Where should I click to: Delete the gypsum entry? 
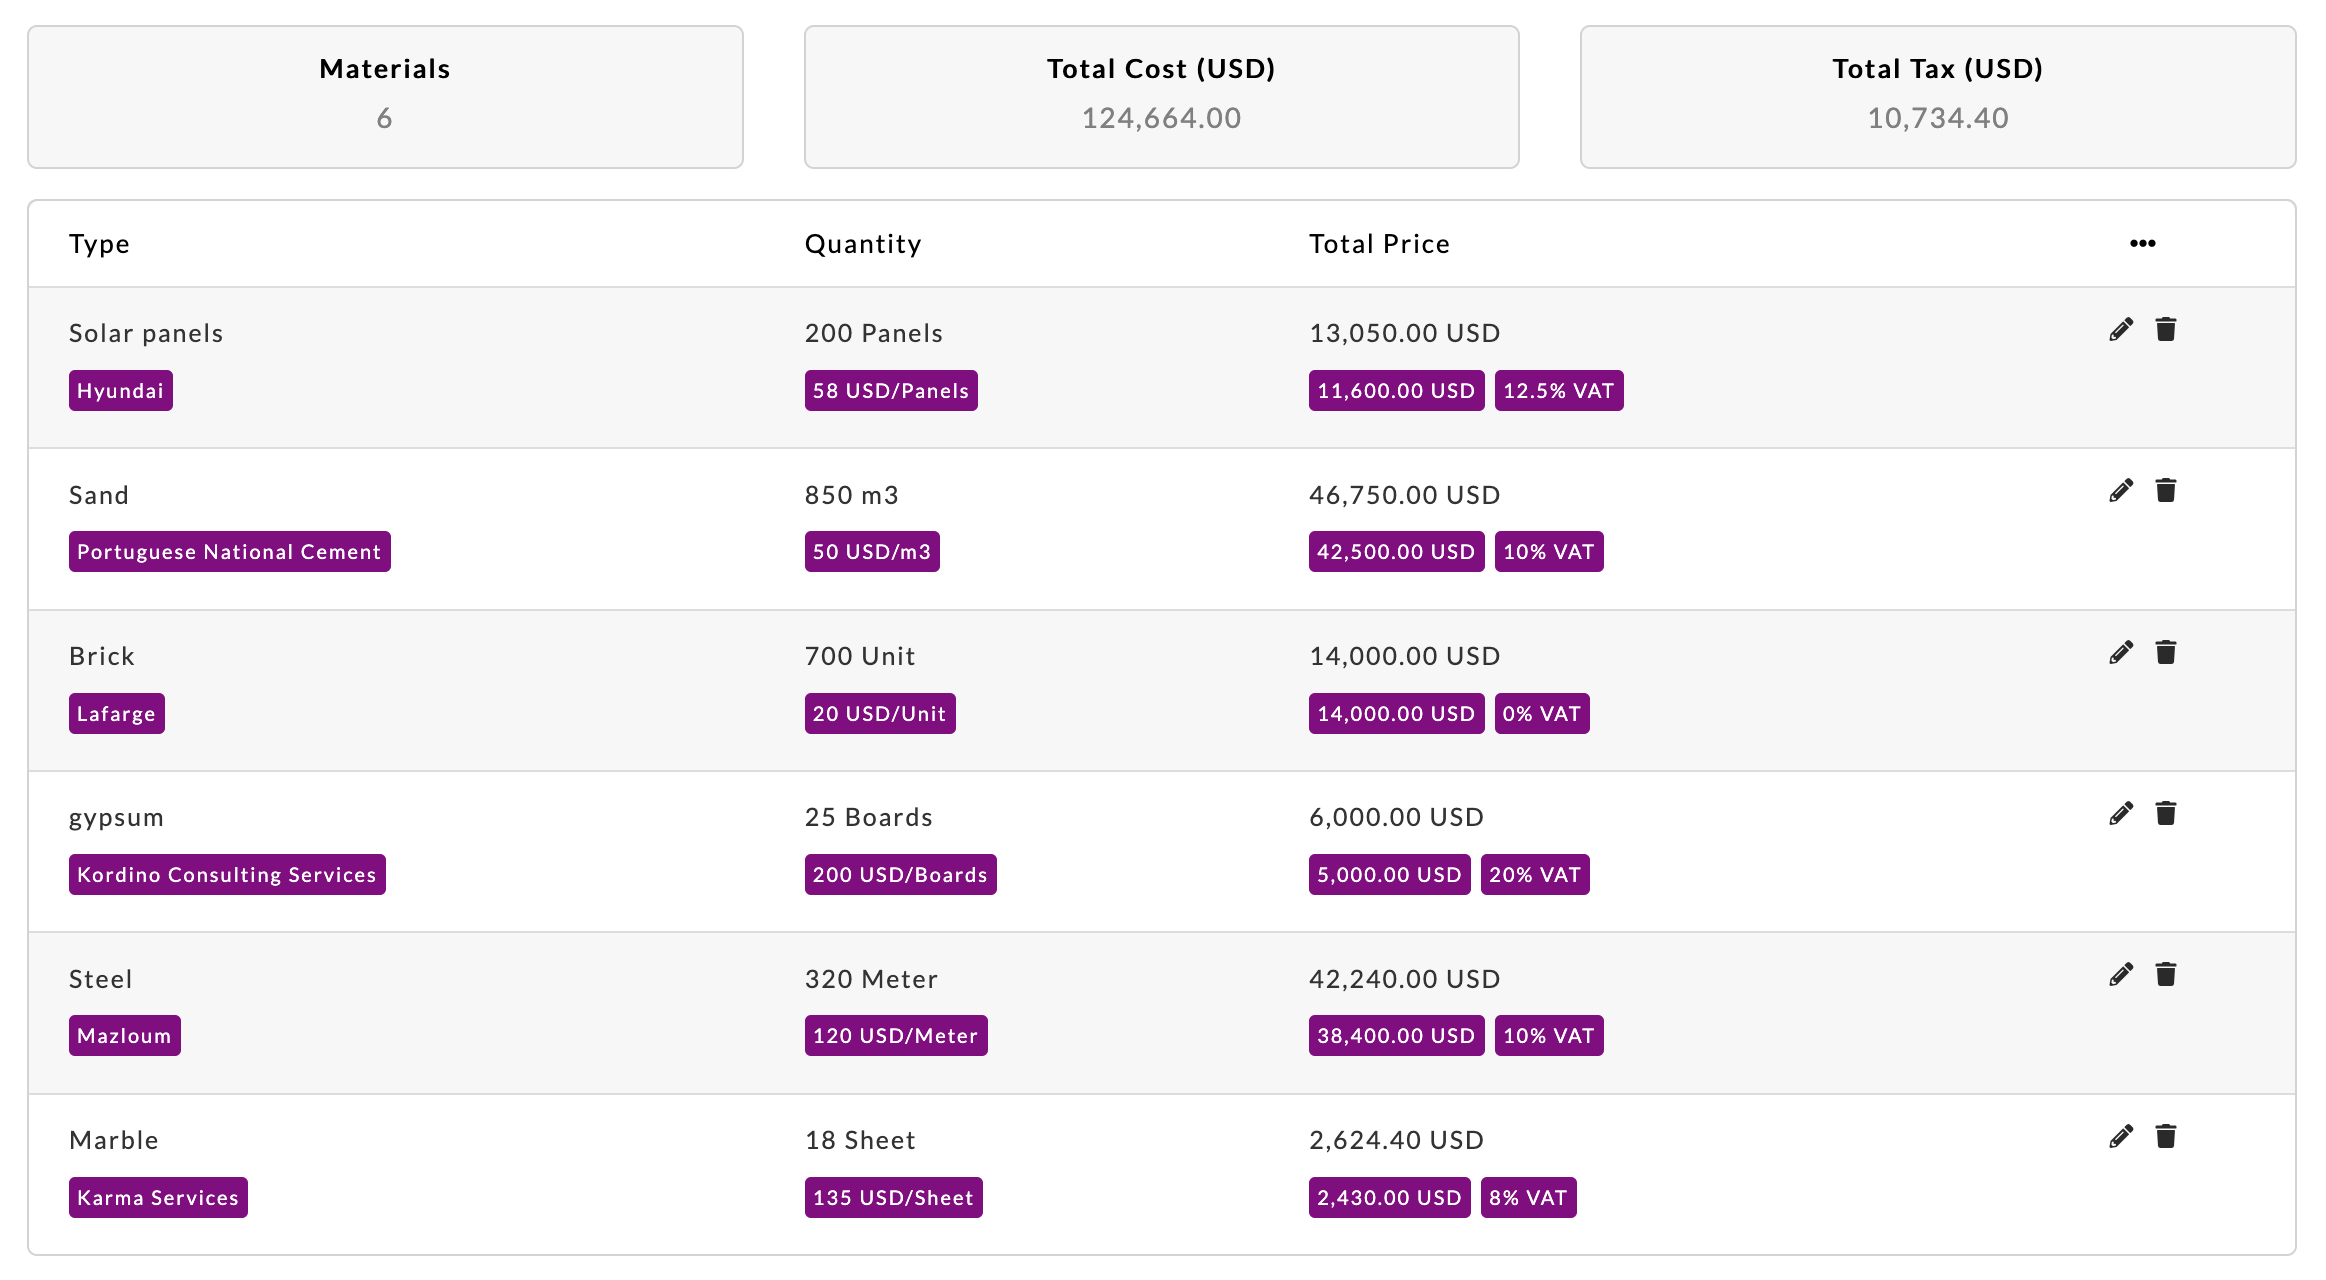(2165, 814)
